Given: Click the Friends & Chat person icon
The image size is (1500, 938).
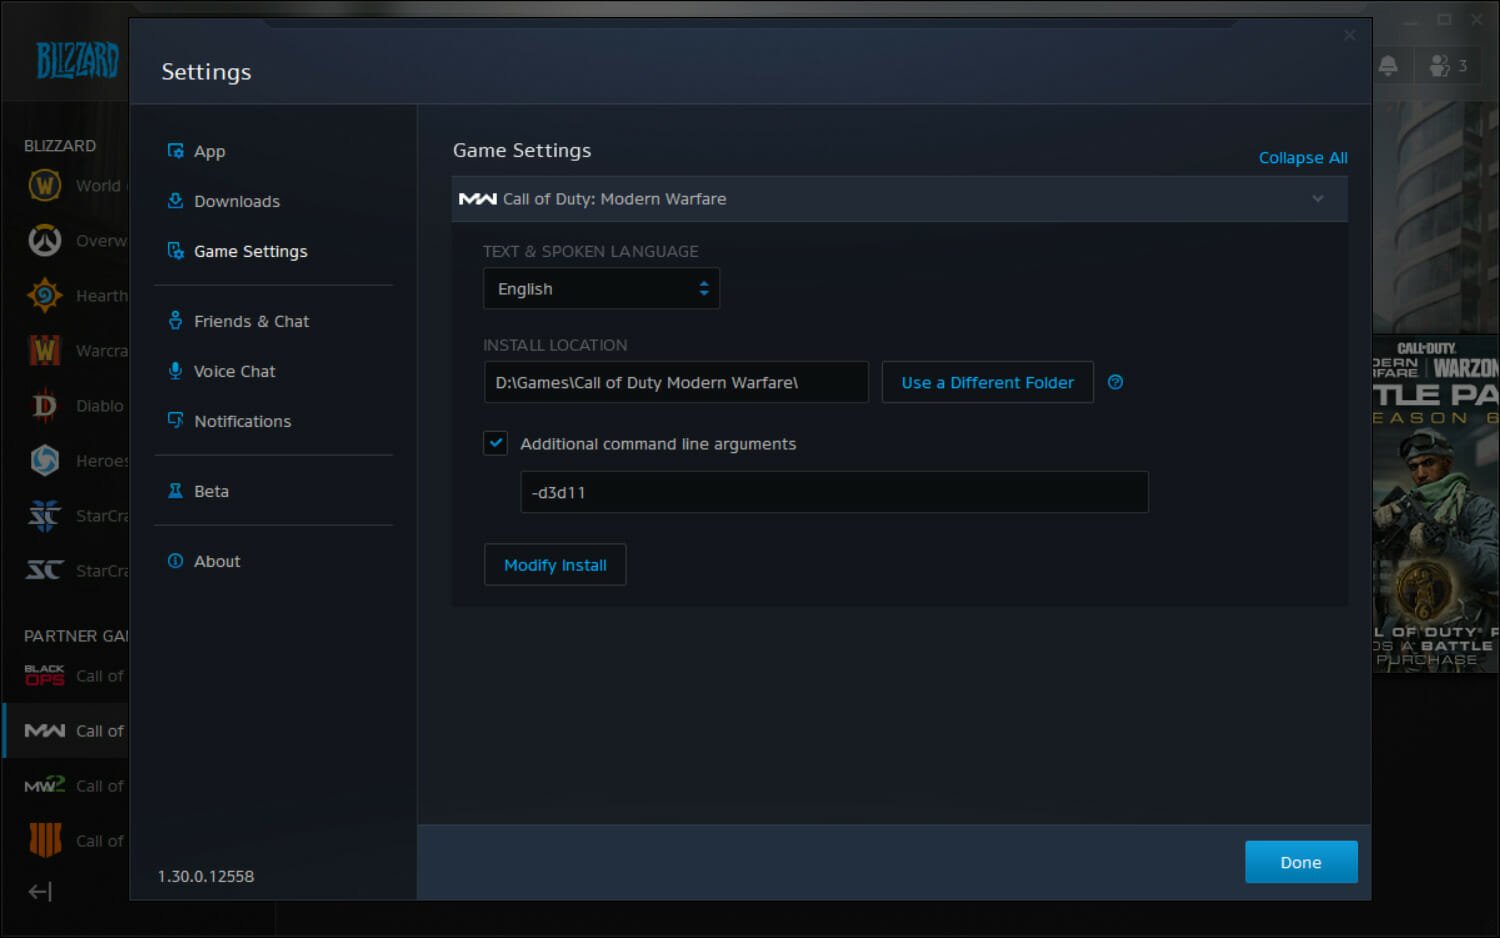Looking at the screenshot, I should [175, 320].
